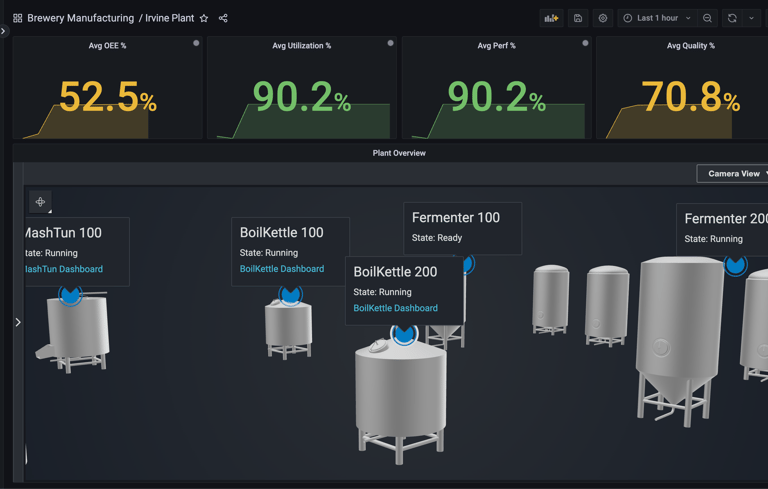768x489 pixels.
Task: Click the Avg Perf % panel info dot
Action: [x=585, y=43]
